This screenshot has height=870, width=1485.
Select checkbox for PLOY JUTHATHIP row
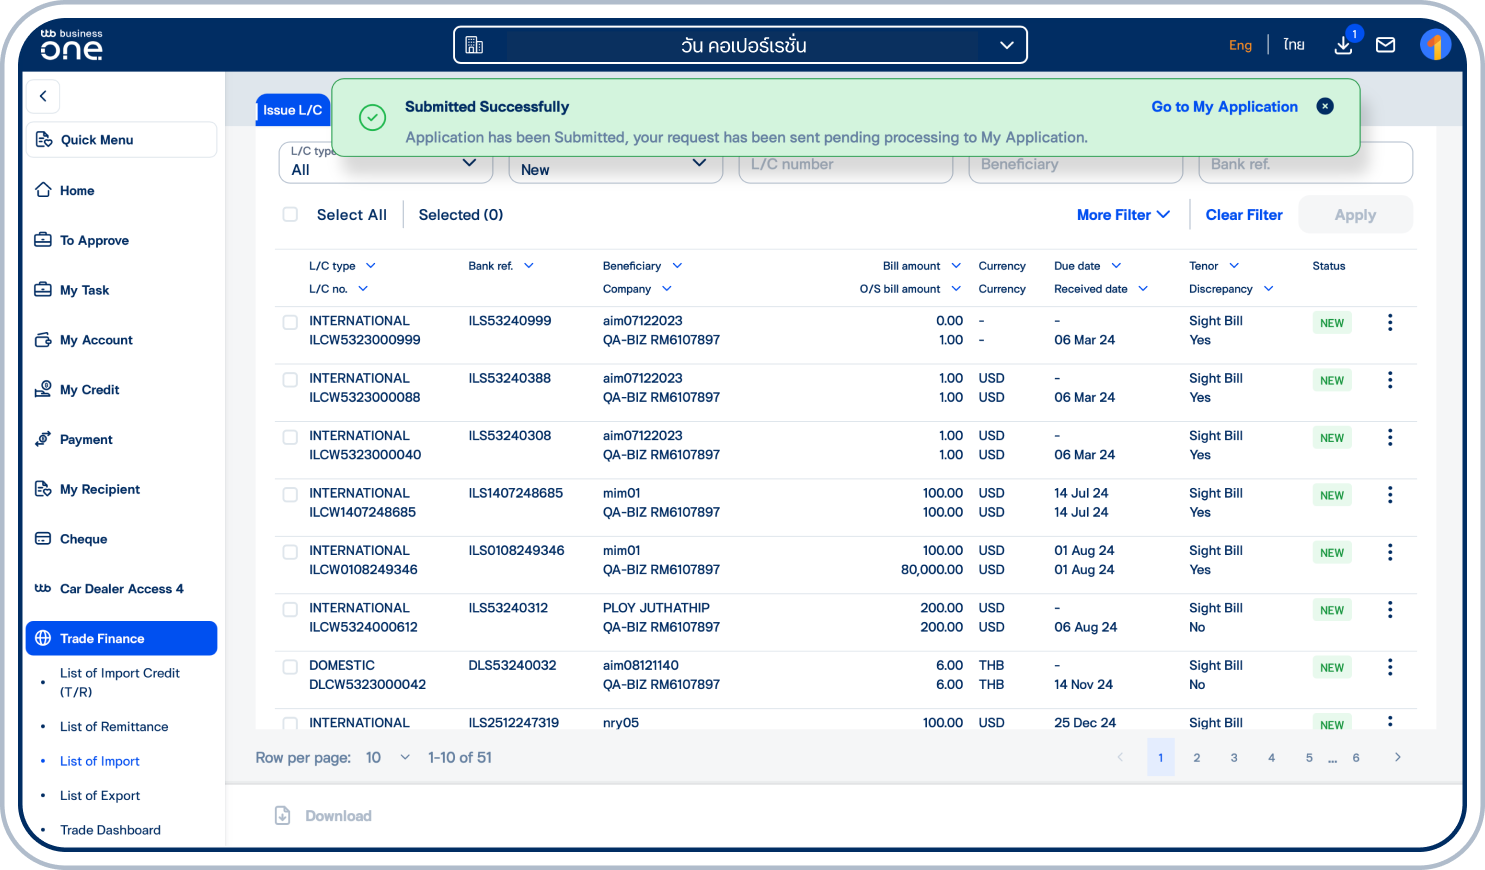(290, 610)
